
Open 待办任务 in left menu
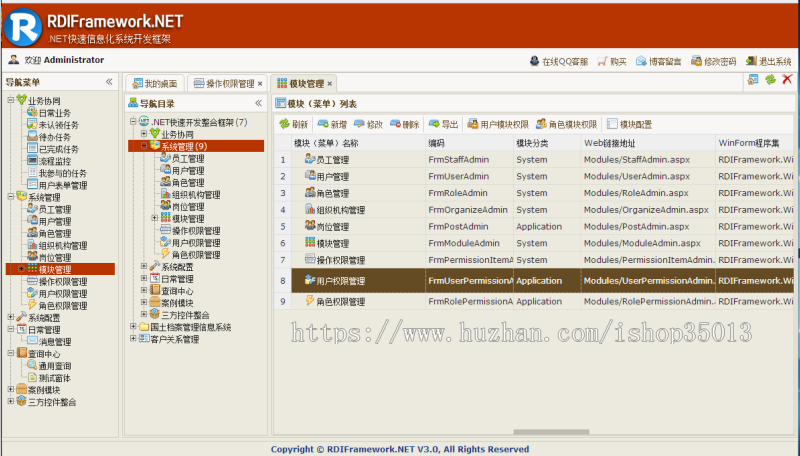tap(55, 137)
